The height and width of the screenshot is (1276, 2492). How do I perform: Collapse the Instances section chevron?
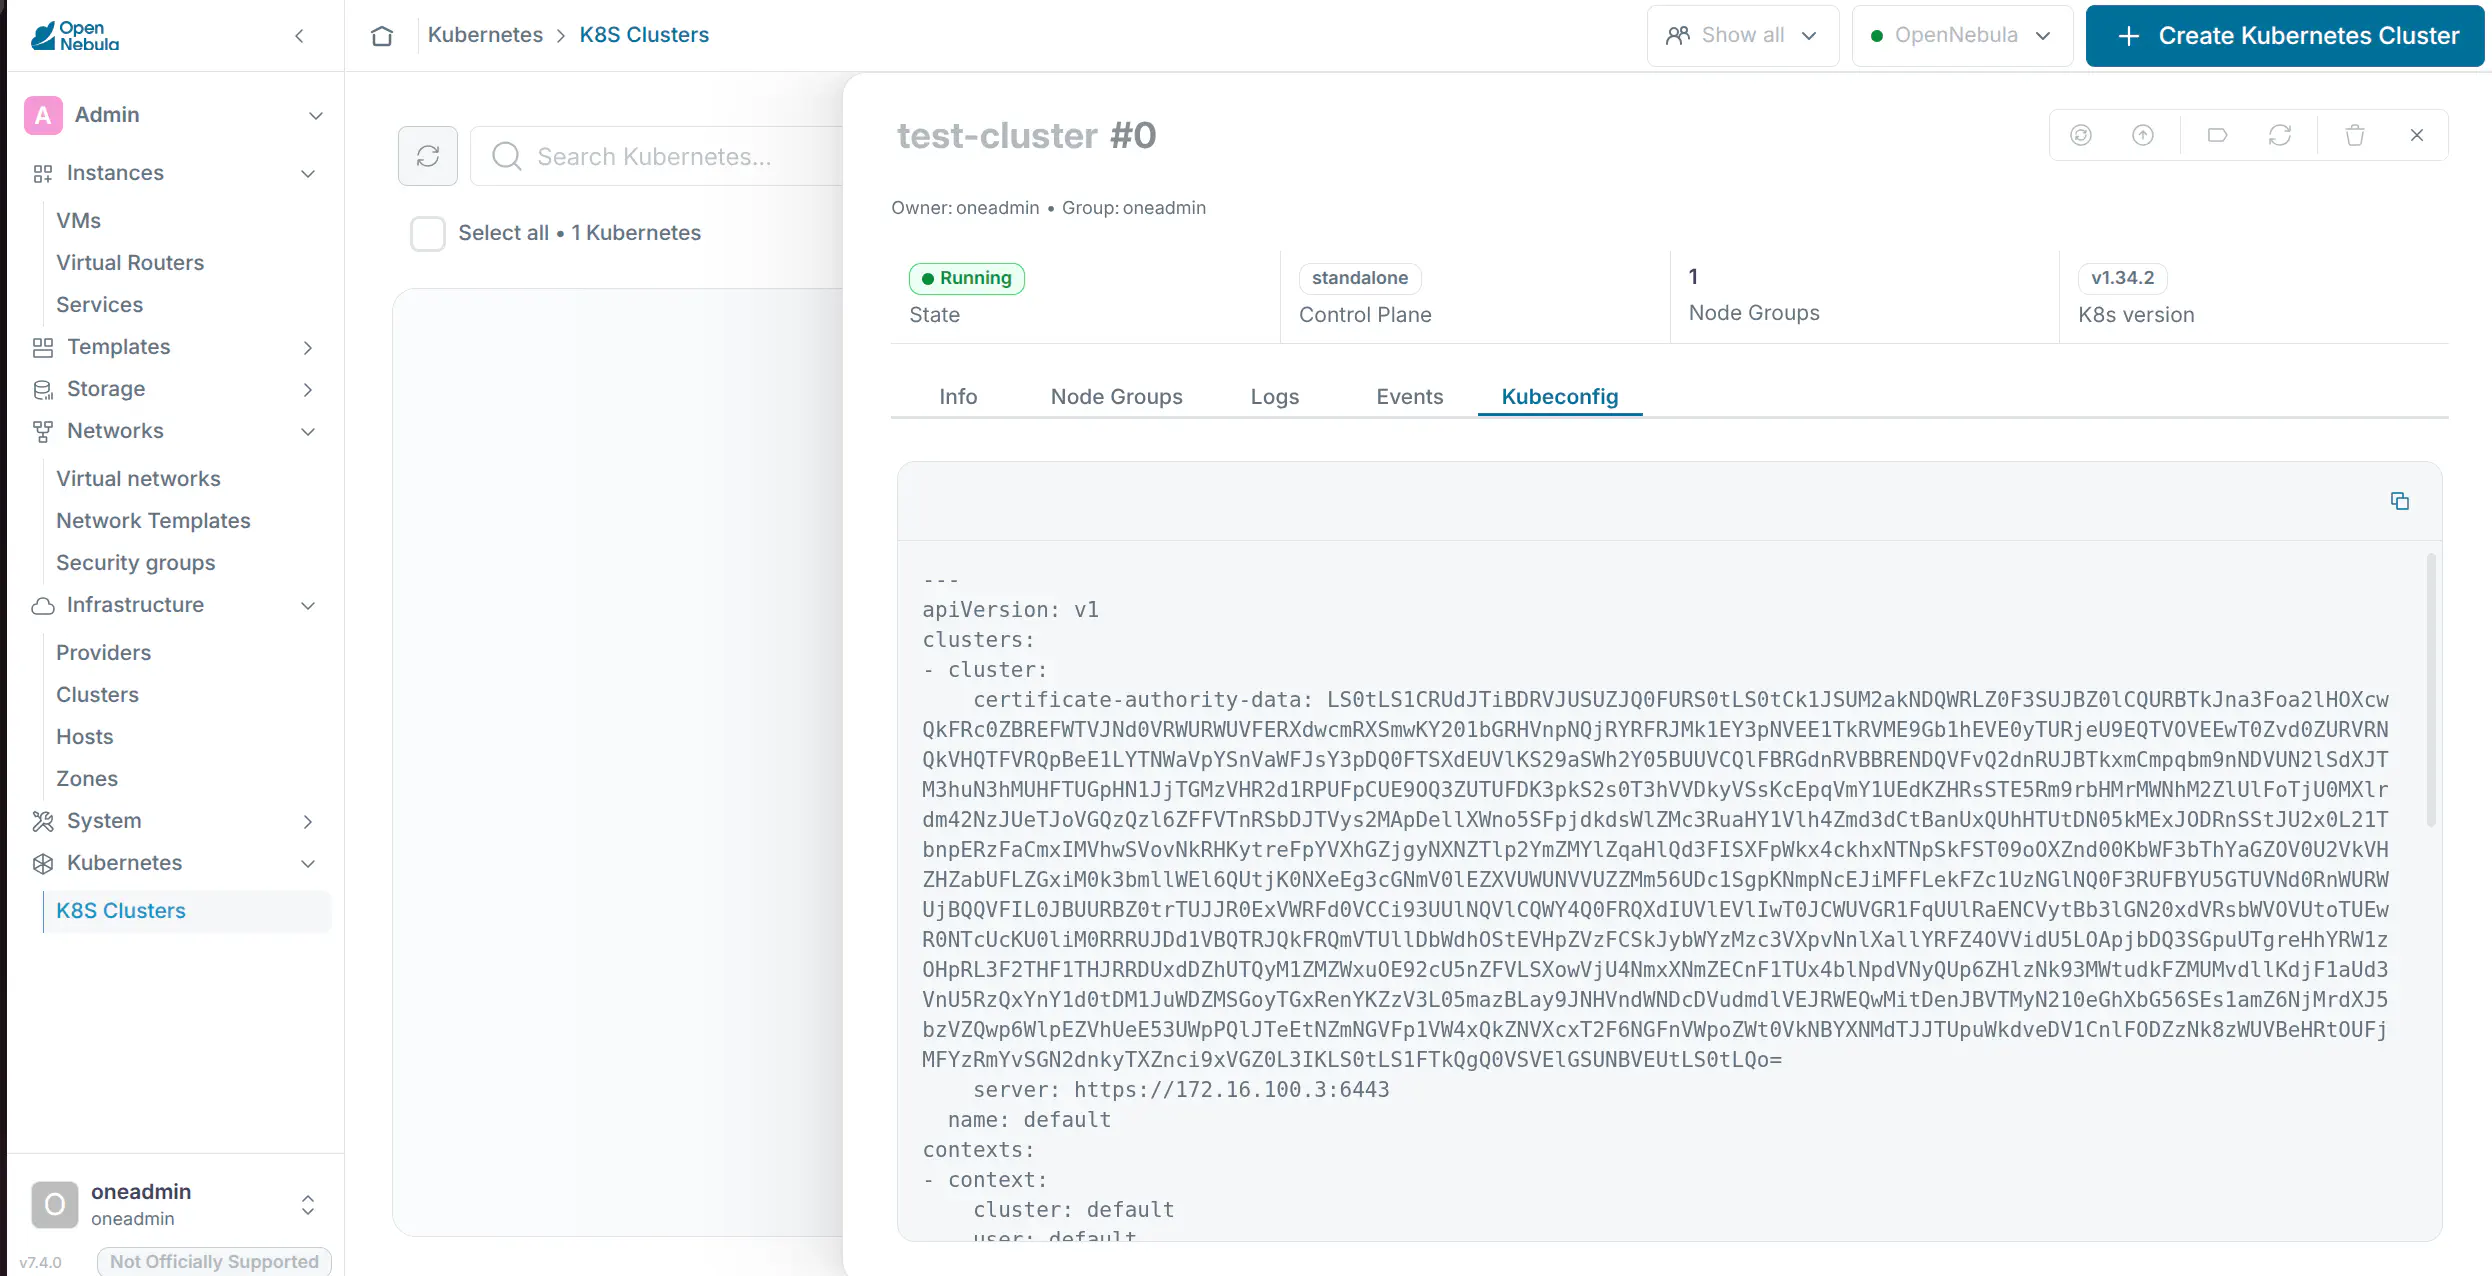tap(308, 174)
